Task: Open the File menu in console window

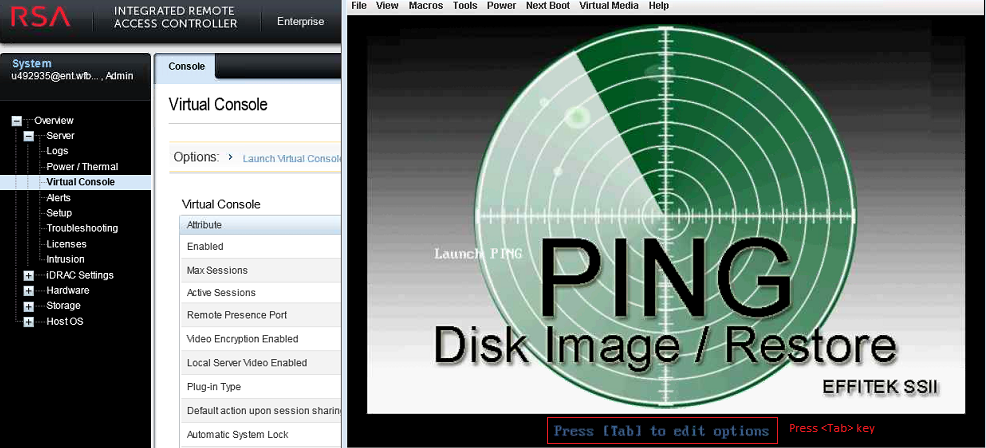Action: (x=358, y=6)
